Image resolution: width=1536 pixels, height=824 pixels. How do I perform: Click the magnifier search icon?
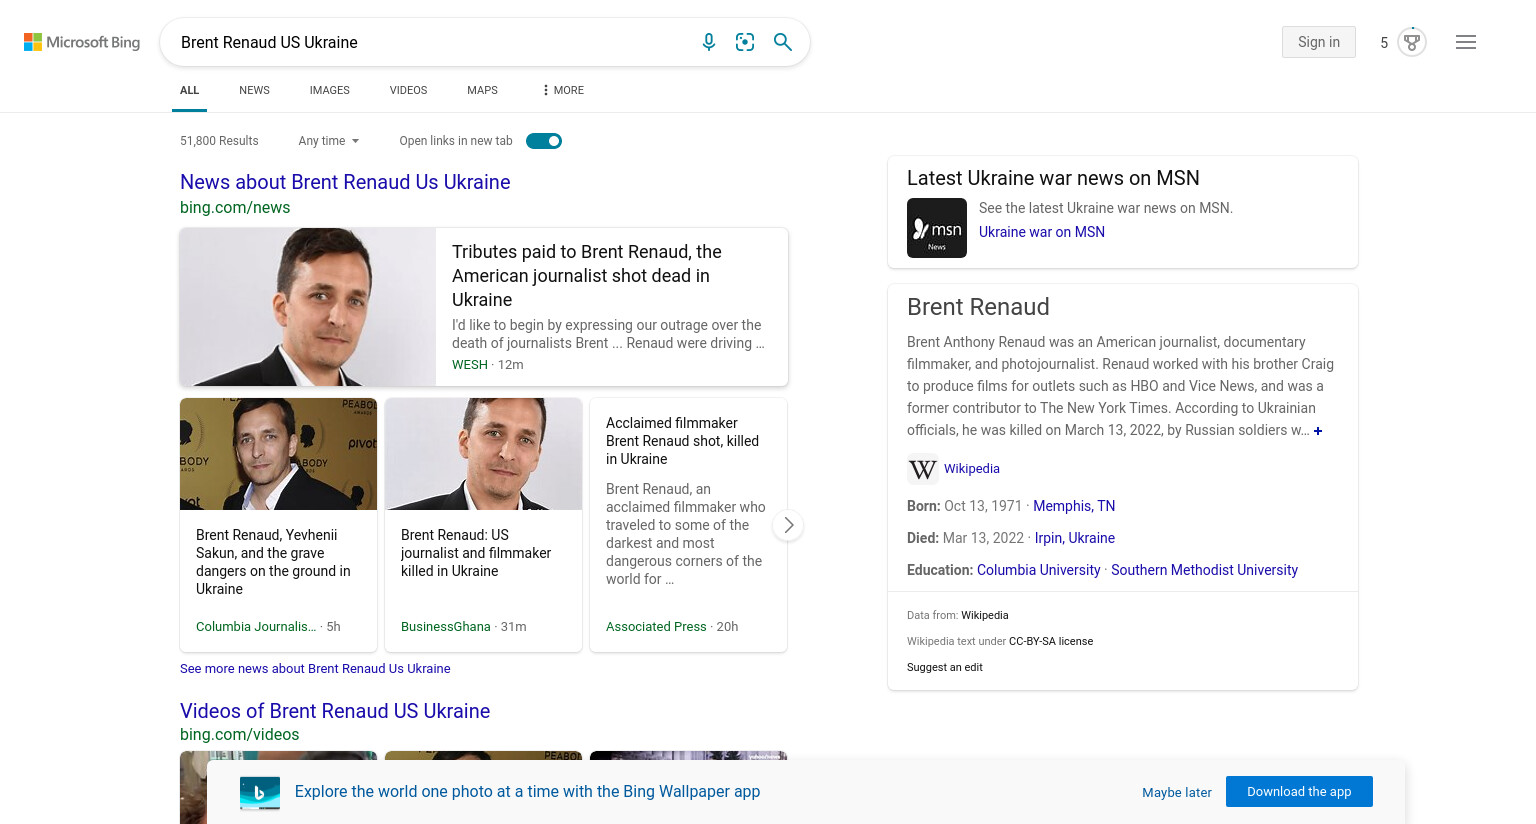(783, 42)
